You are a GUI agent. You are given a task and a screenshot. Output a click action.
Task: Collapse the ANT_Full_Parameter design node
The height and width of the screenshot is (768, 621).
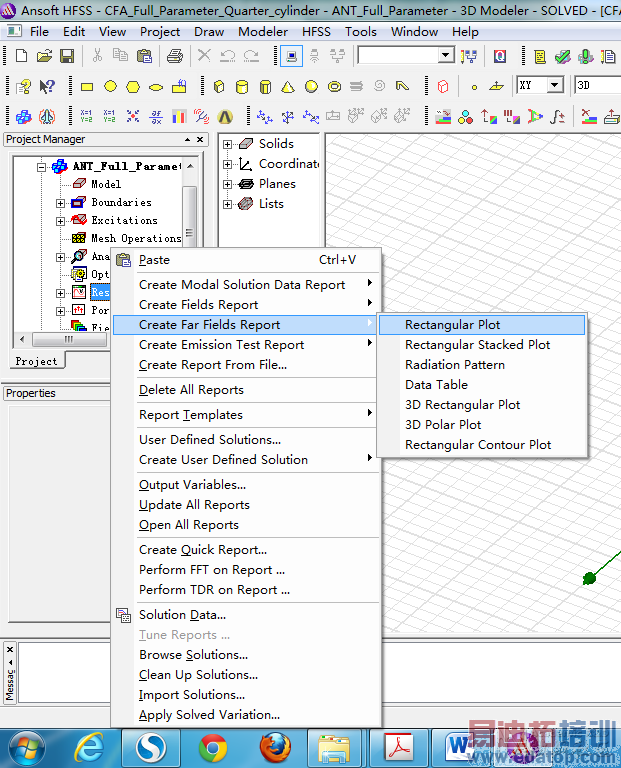tap(42, 166)
